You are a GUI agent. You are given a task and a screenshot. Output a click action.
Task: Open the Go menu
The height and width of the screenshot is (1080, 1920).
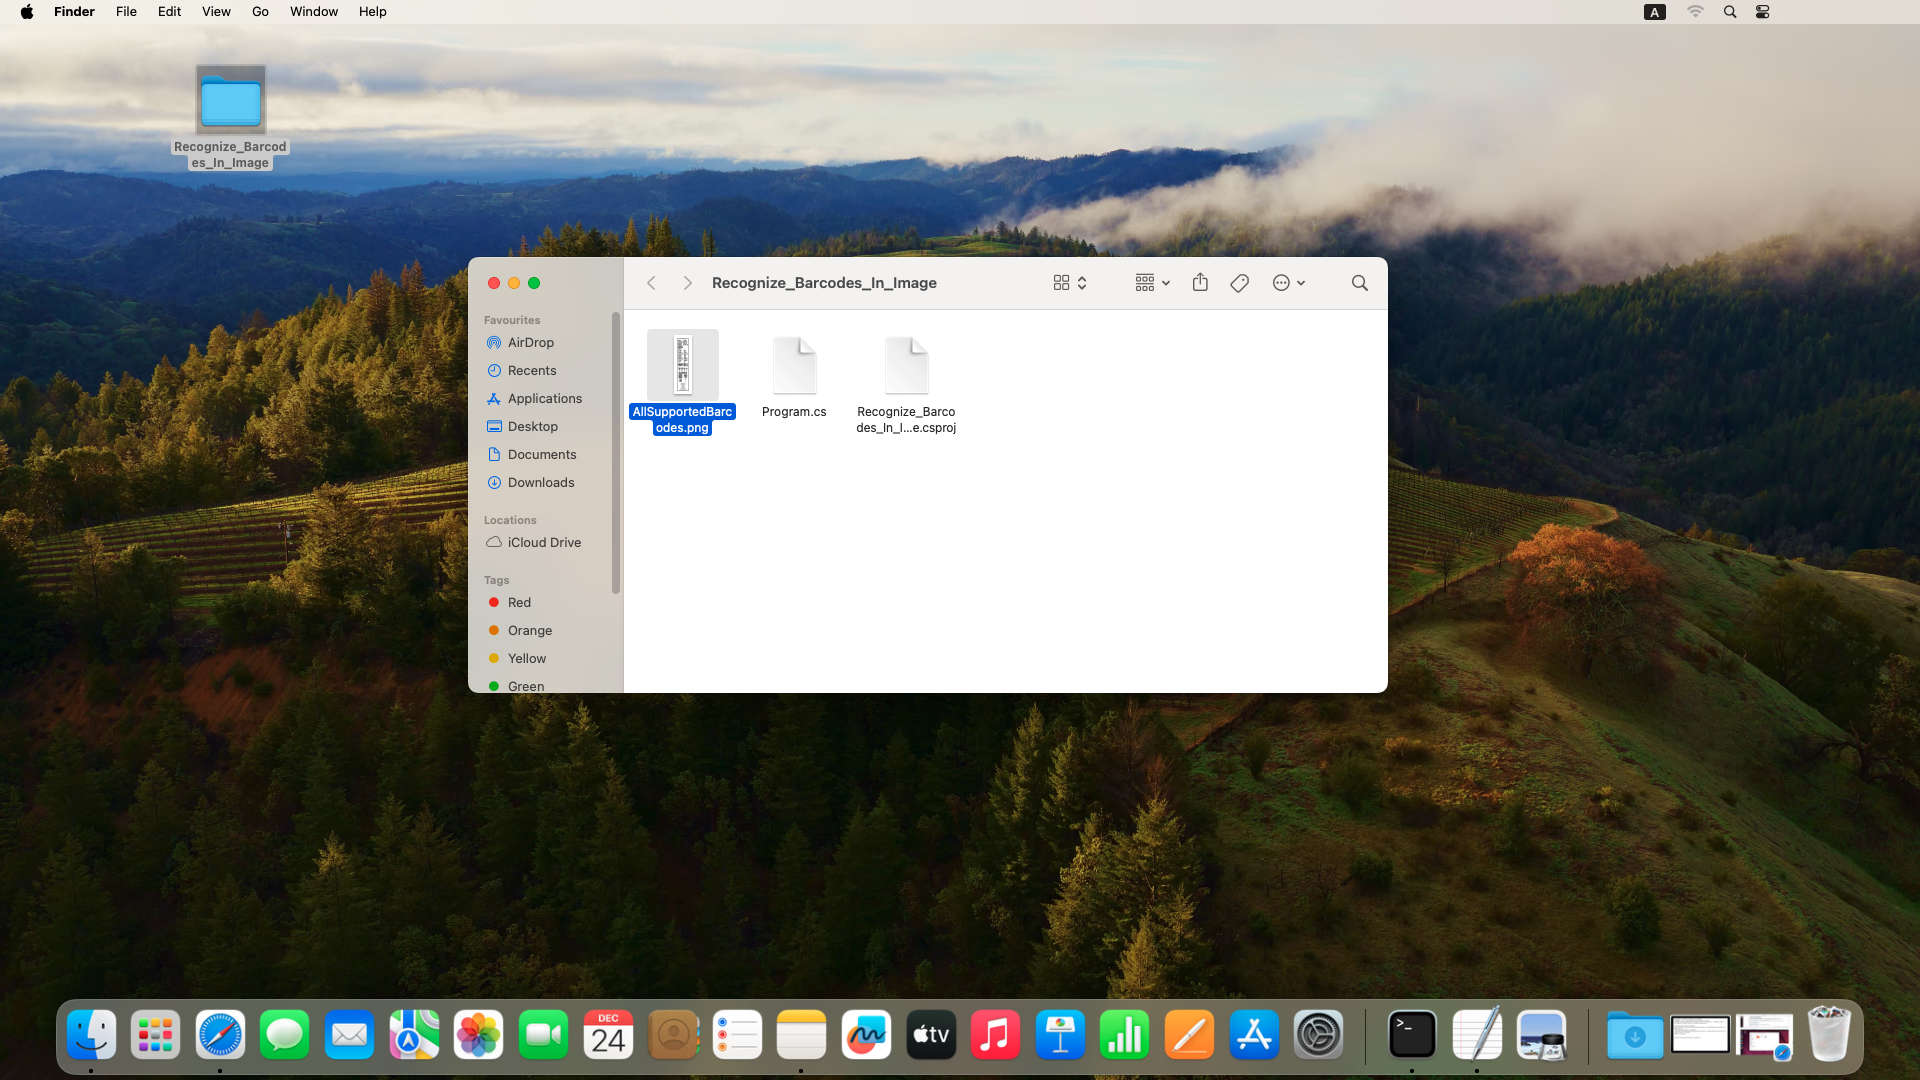click(260, 12)
